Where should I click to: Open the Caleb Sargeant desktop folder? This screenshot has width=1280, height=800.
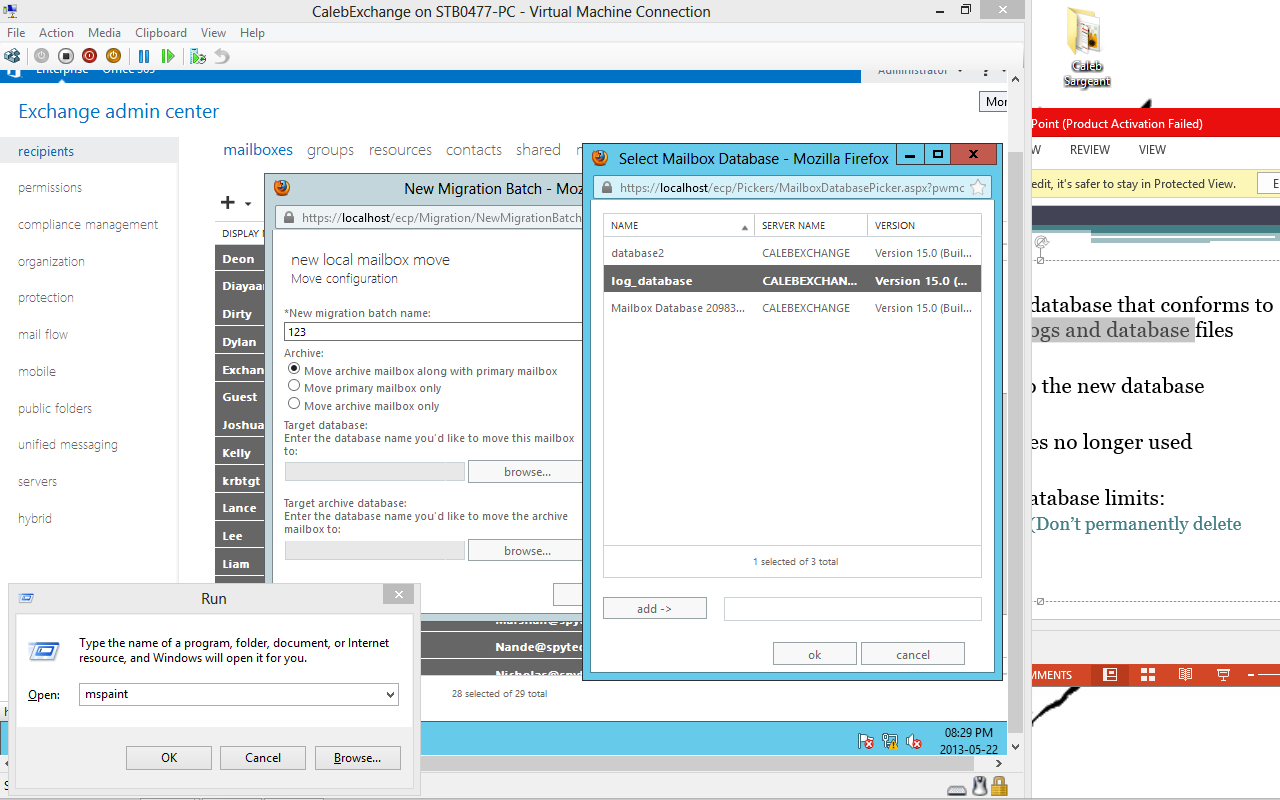pos(1085,47)
